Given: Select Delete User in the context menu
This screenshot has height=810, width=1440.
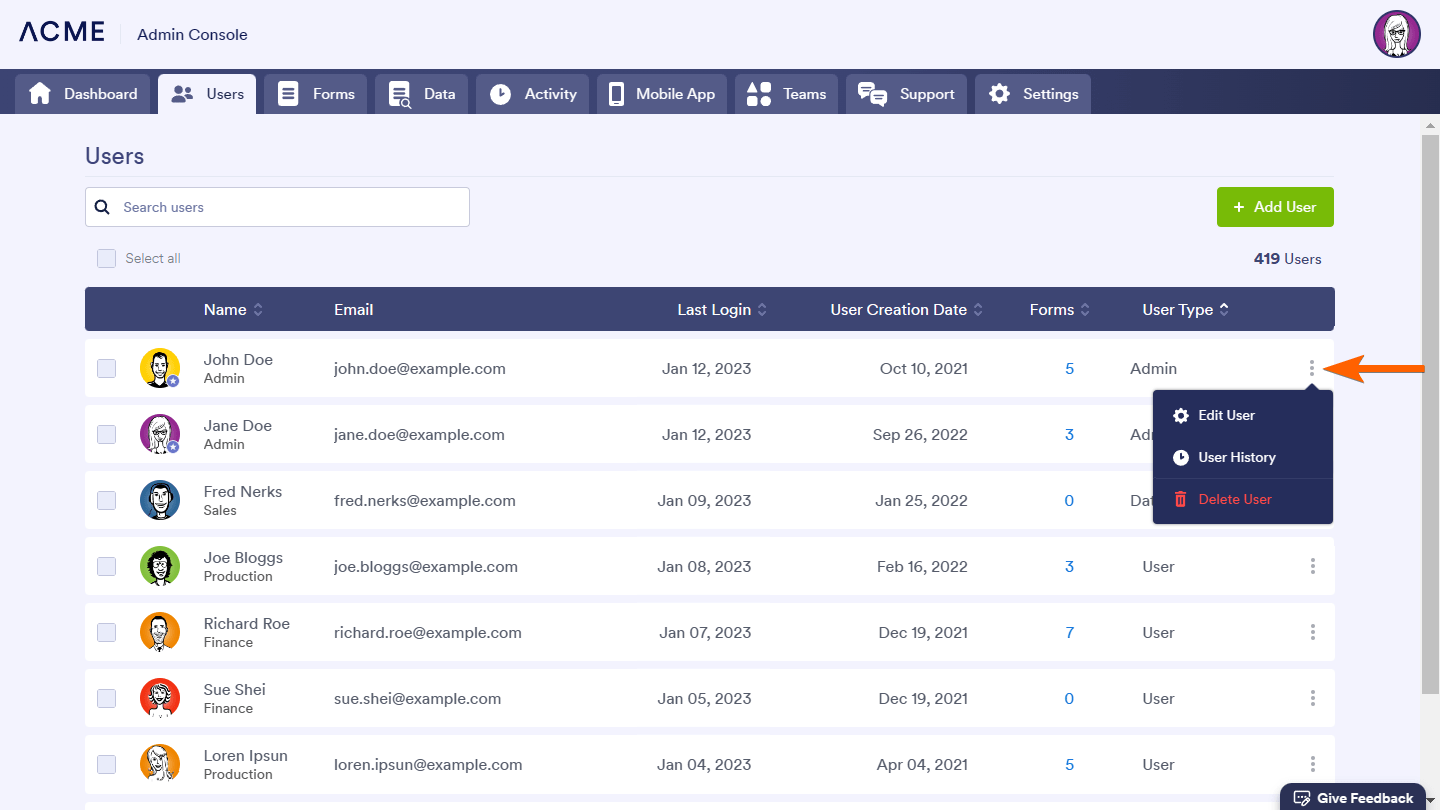Looking at the screenshot, I should click(1234, 499).
